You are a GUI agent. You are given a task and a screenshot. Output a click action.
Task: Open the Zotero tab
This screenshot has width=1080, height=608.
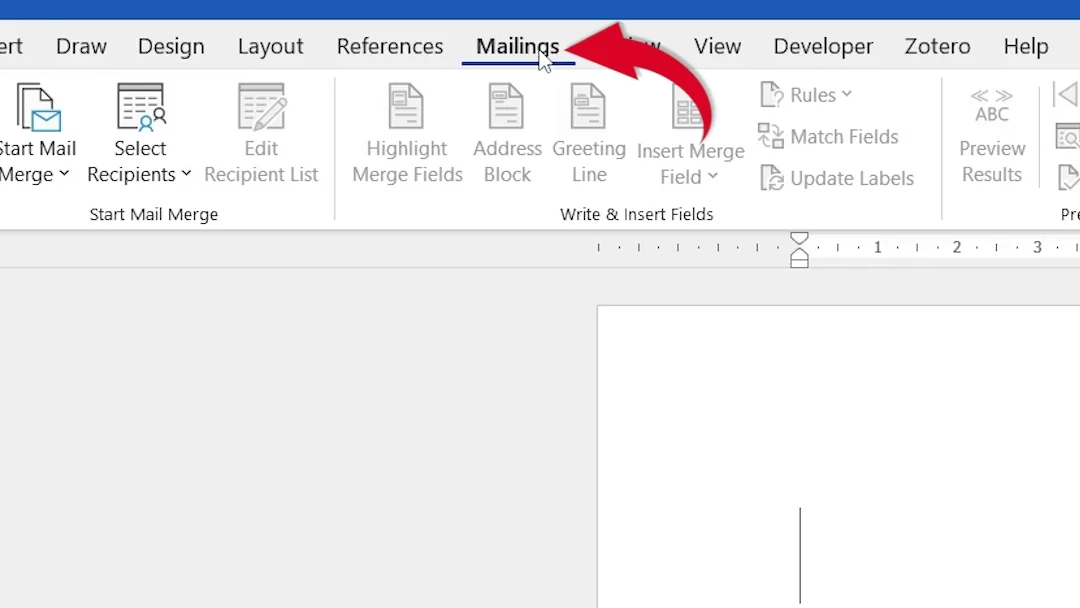(937, 46)
